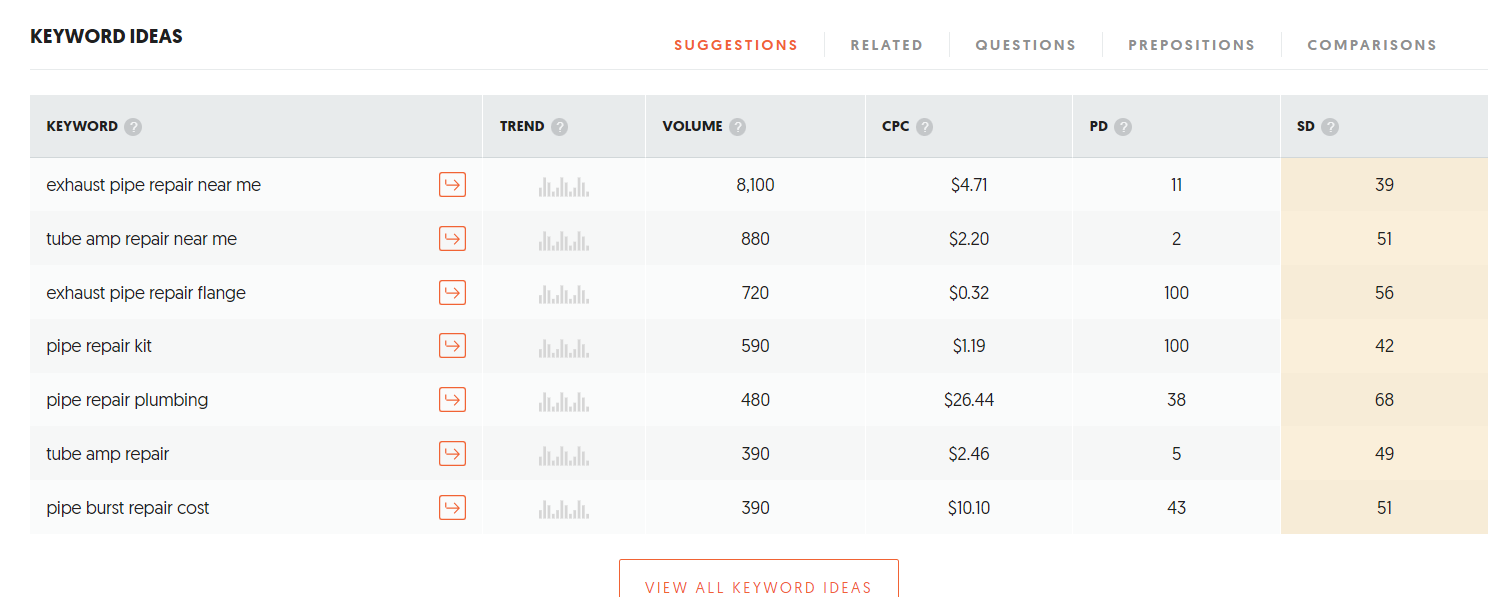Image resolution: width=1505 pixels, height=597 pixels.
Task: Switch to the Related tab
Action: click(x=886, y=45)
